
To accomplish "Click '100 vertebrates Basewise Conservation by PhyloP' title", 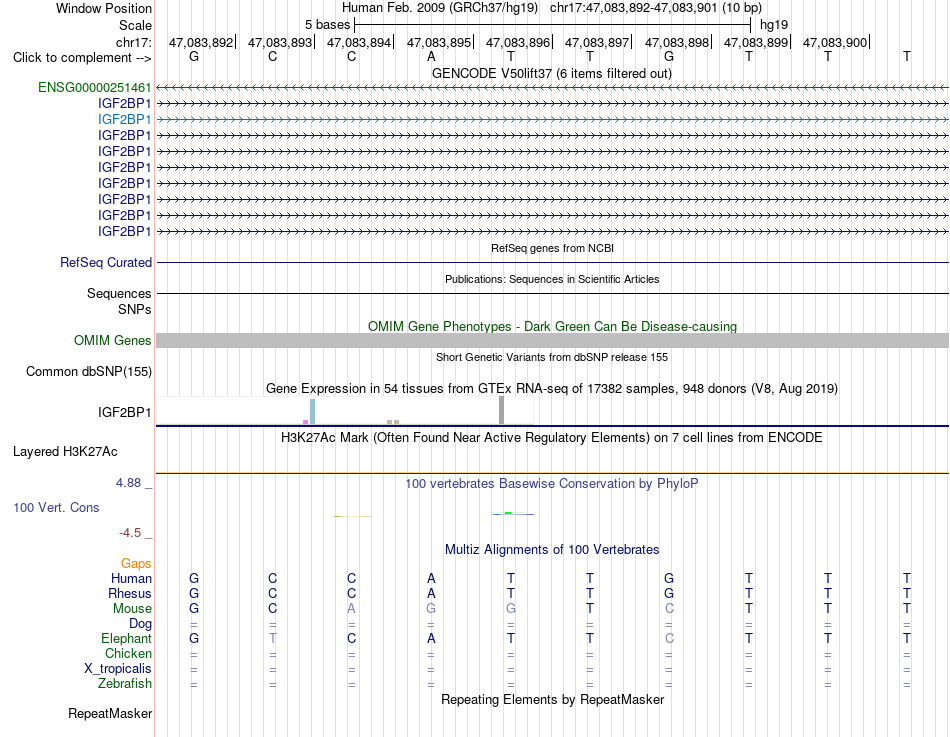I will point(552,484).
